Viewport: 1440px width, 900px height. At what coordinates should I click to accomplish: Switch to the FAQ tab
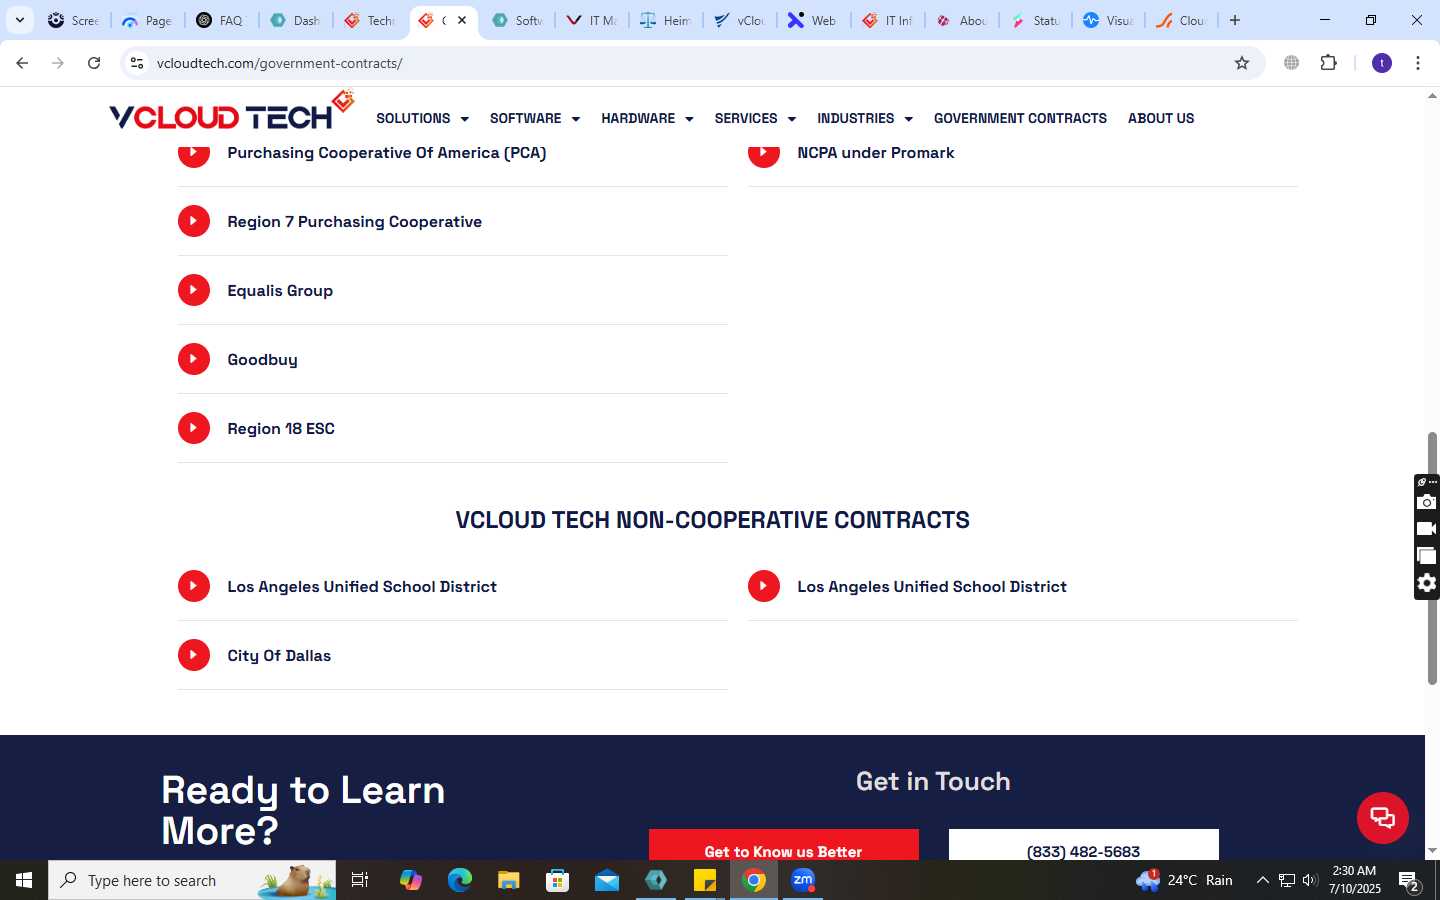[220, 20]
